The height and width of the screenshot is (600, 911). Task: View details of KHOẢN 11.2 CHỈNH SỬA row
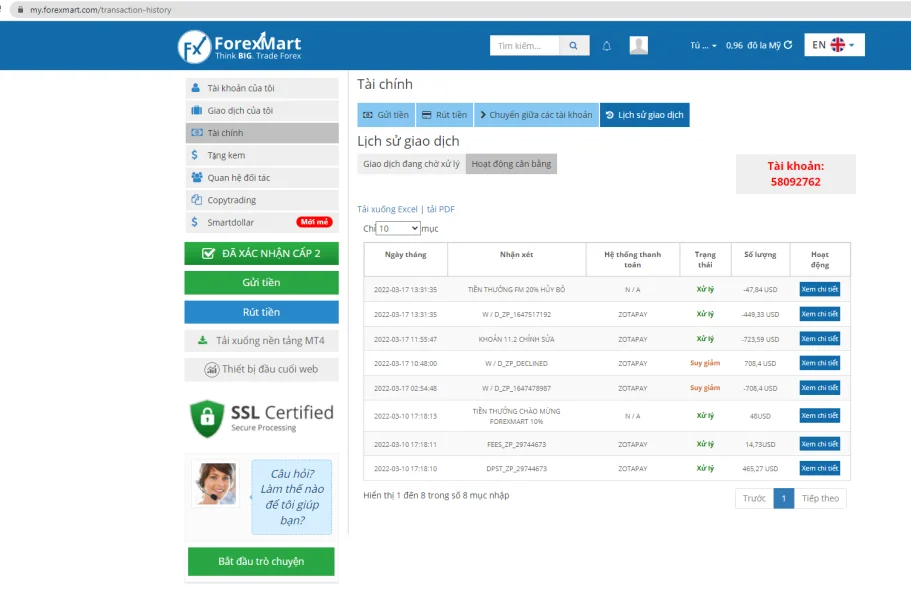pos(820,339)
